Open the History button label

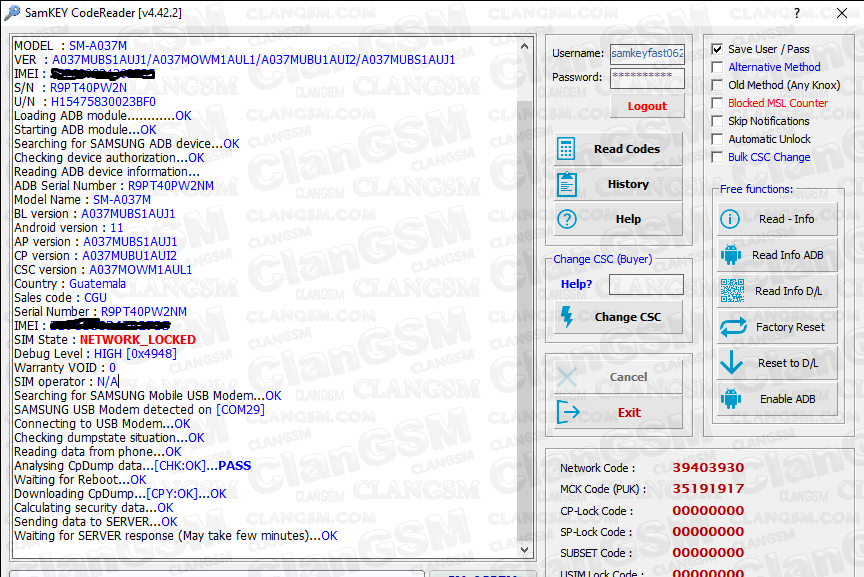[628, 184]
